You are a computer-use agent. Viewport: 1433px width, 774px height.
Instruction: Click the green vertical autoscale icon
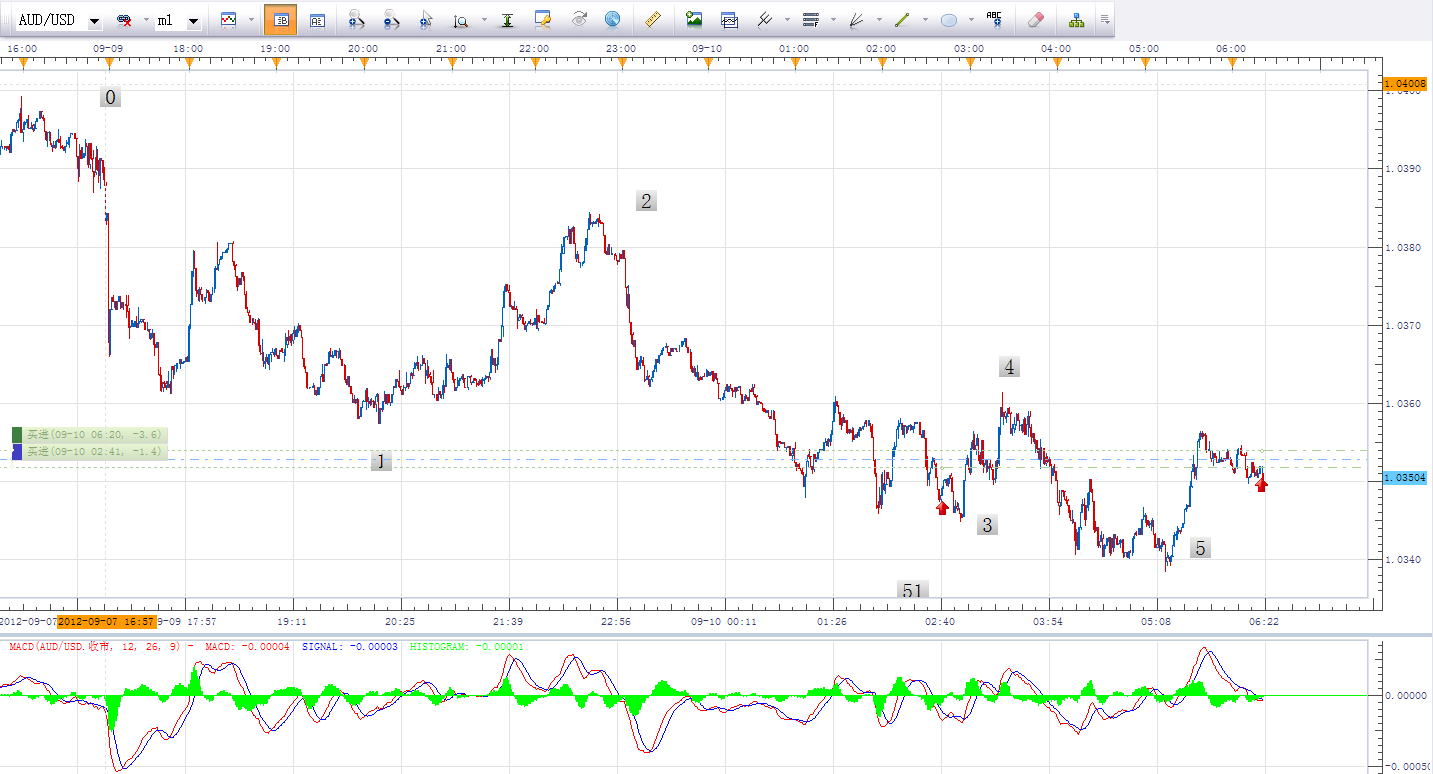[x=508, y=20]
